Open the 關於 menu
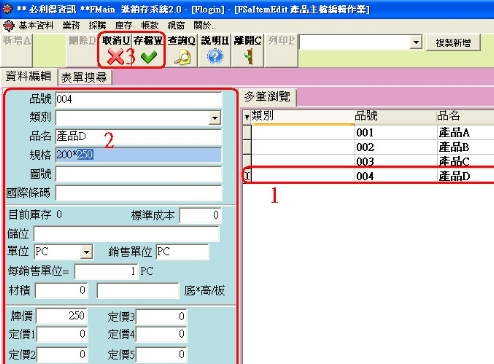Viewport: 494px width, 364px height. pyautogui.click(x=204, y=25)
